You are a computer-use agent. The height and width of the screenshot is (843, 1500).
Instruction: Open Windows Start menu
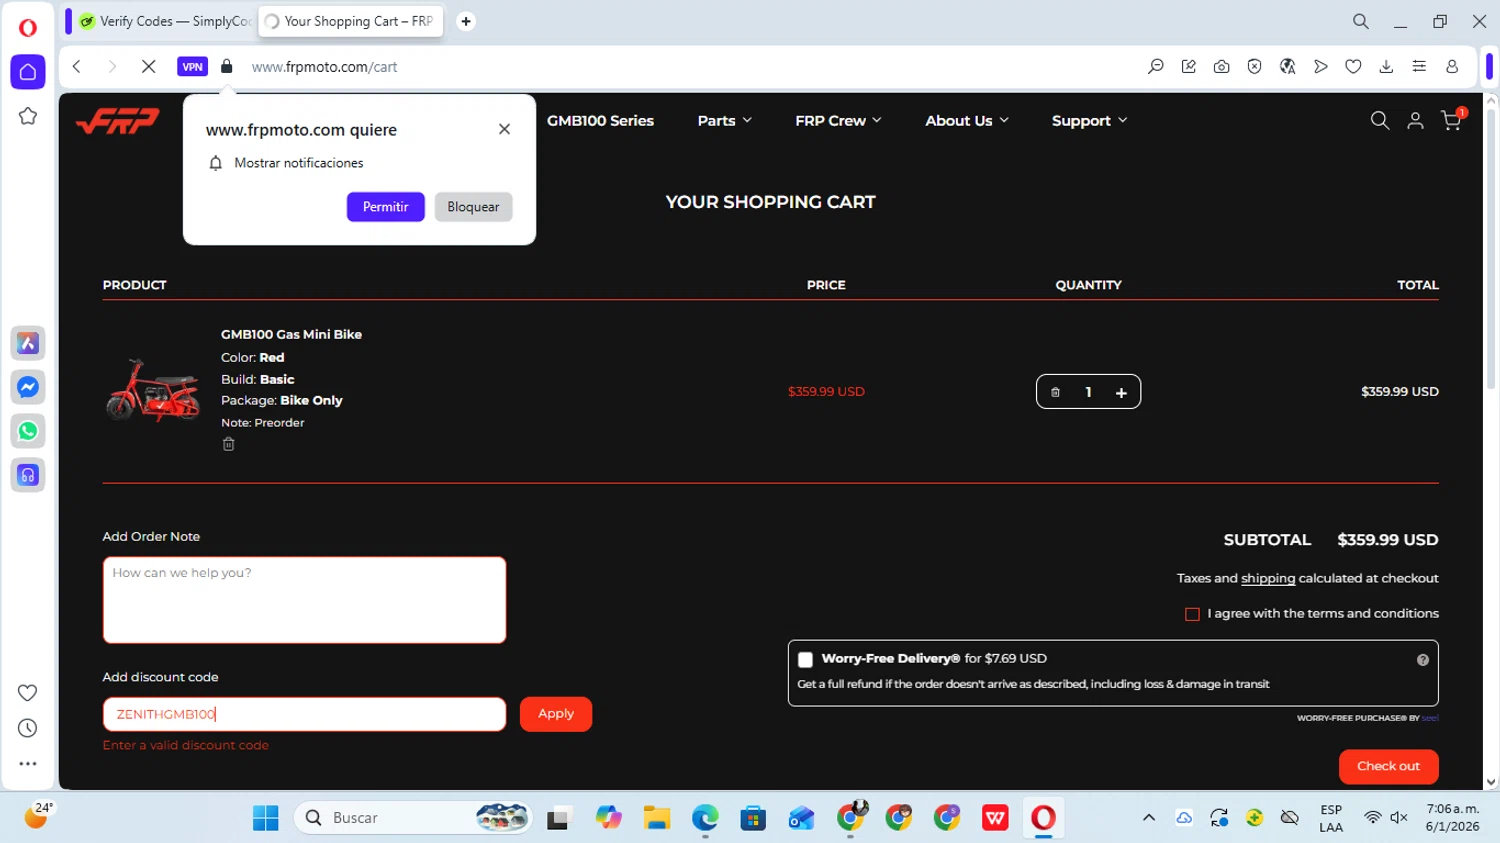click(x=266, y=818)
